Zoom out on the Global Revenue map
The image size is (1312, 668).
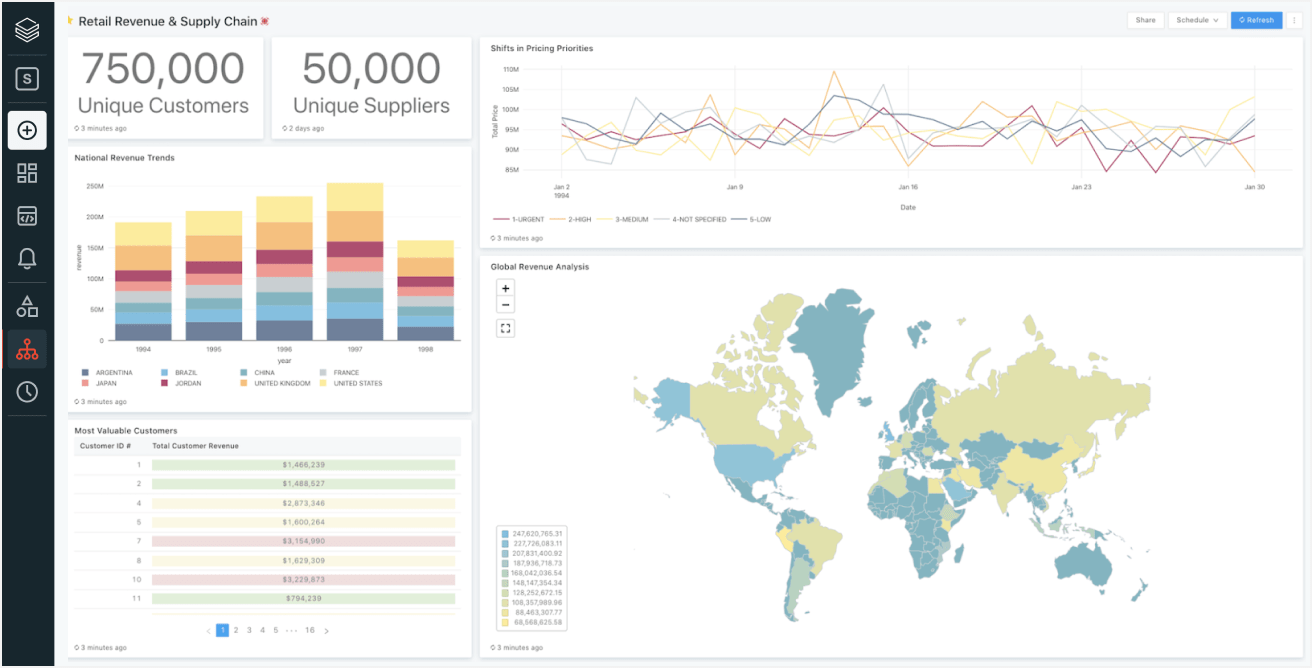506,305
